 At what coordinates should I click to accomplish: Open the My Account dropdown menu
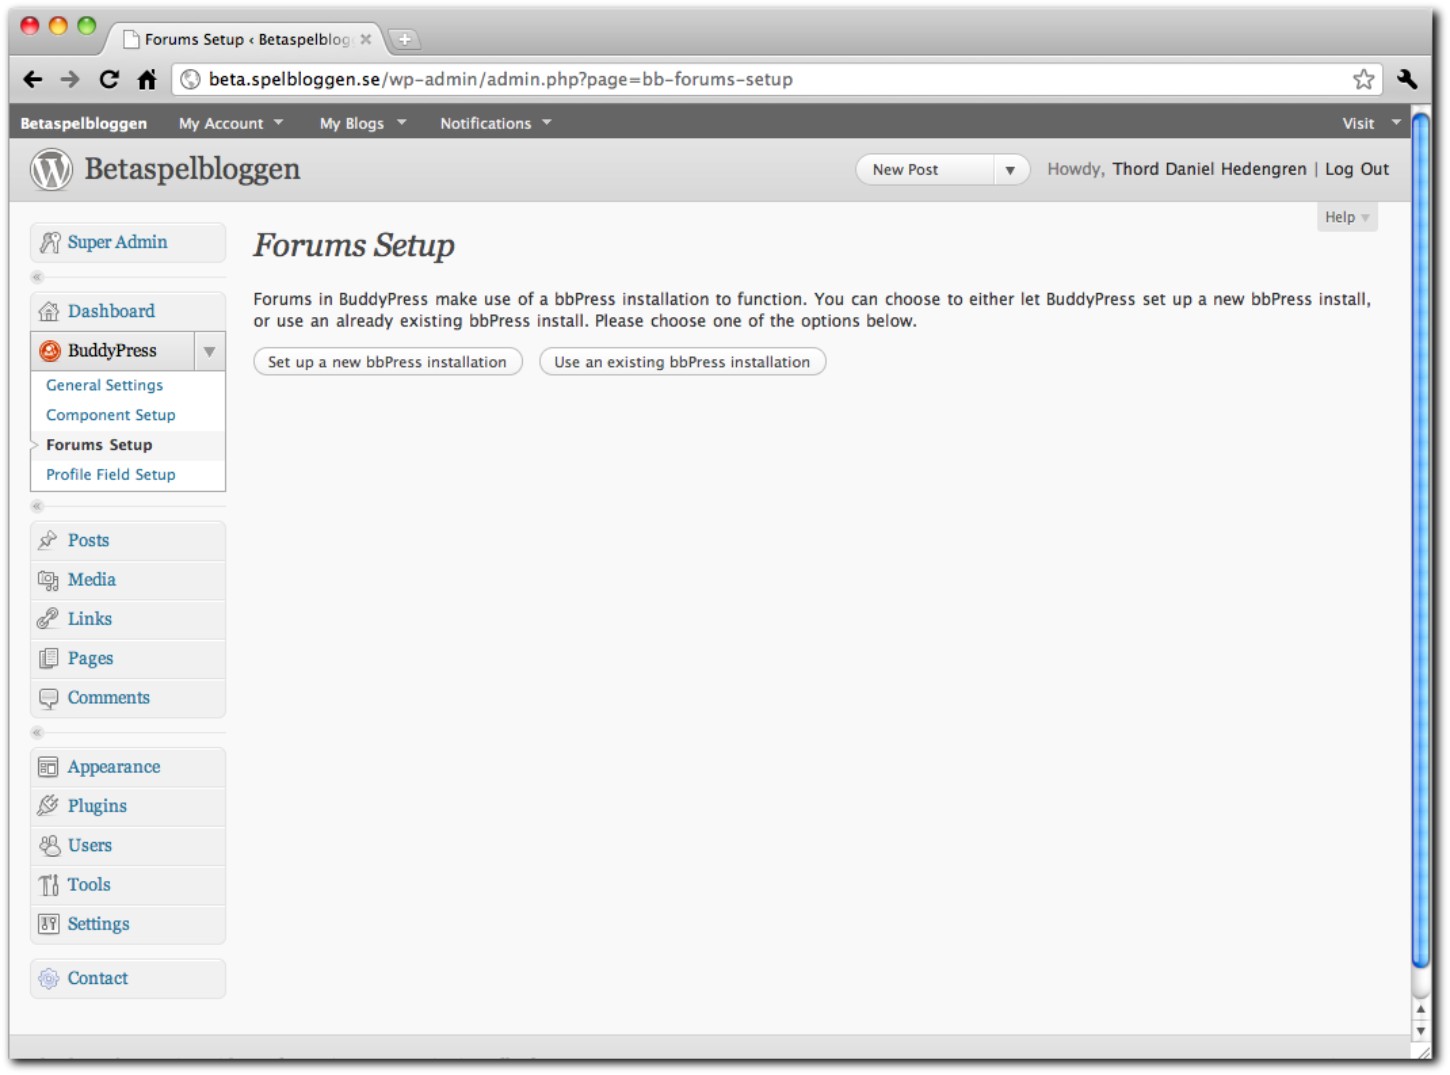(231, 123)
